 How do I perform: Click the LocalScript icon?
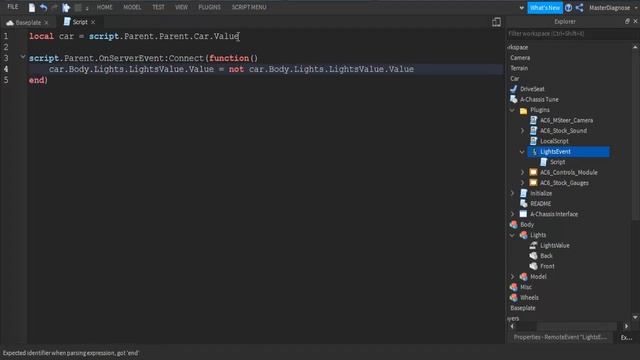pos(533,141)
